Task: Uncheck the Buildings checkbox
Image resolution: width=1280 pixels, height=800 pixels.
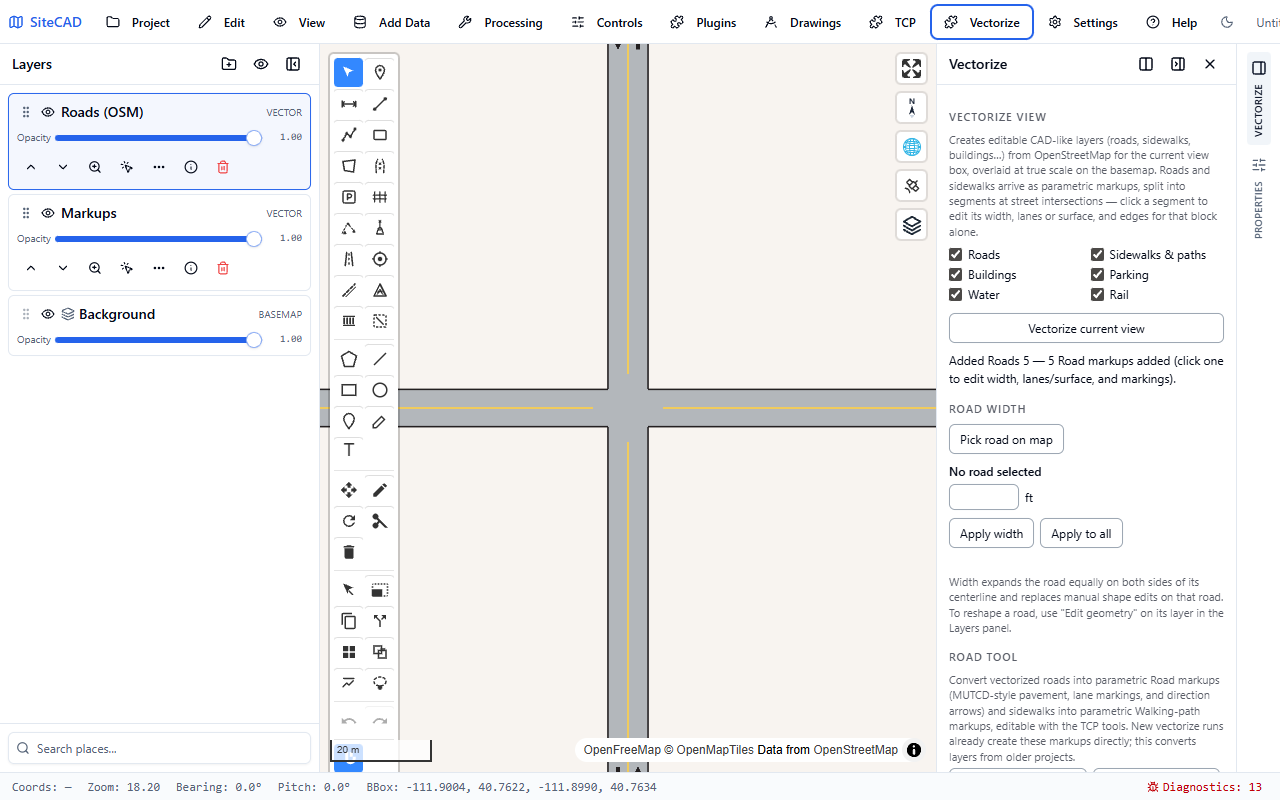Action: 955,275
